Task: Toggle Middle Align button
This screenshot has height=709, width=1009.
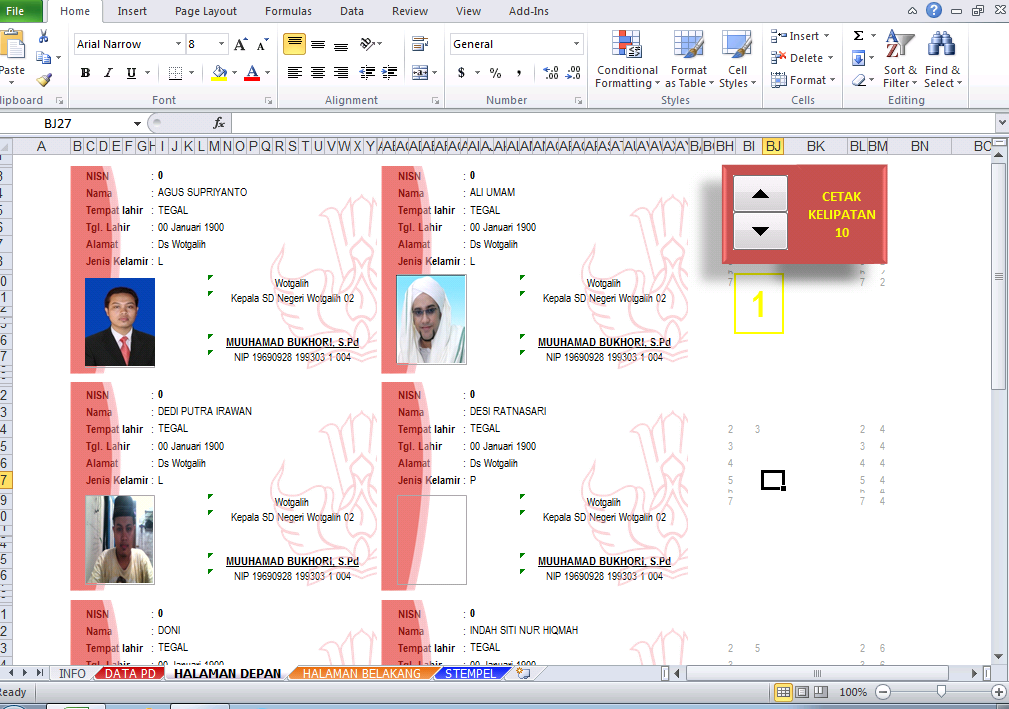Action: pos(318,44)
